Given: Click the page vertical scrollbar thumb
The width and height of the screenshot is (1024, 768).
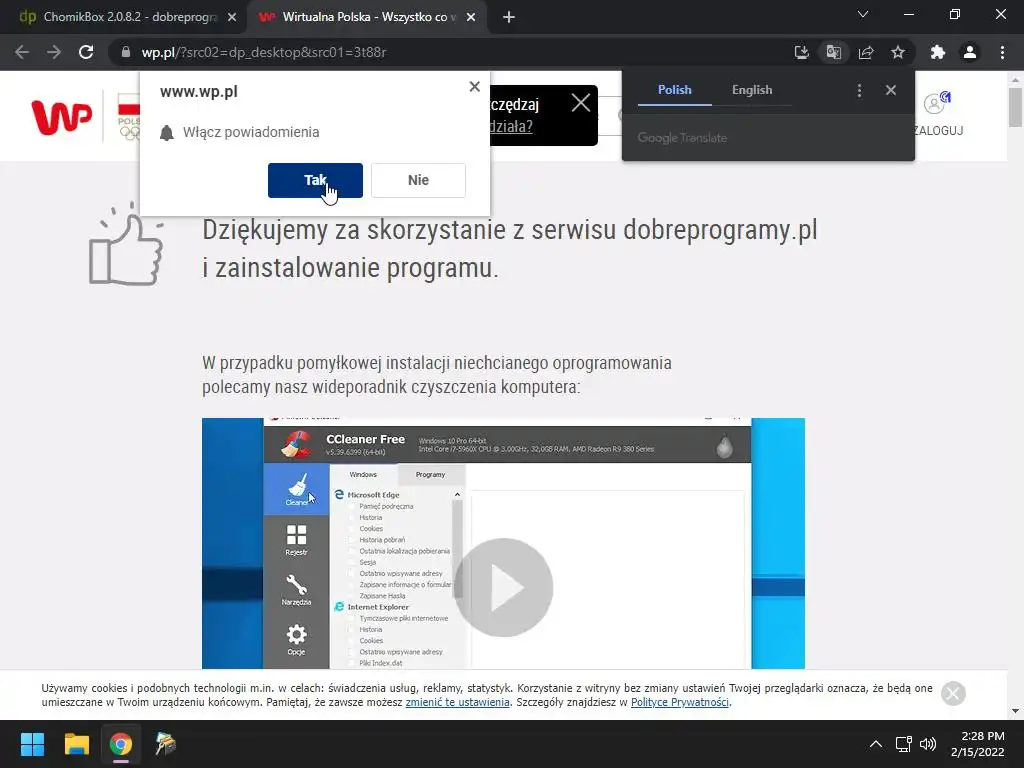Looking at the screenshot, I should coord(1015,108).
